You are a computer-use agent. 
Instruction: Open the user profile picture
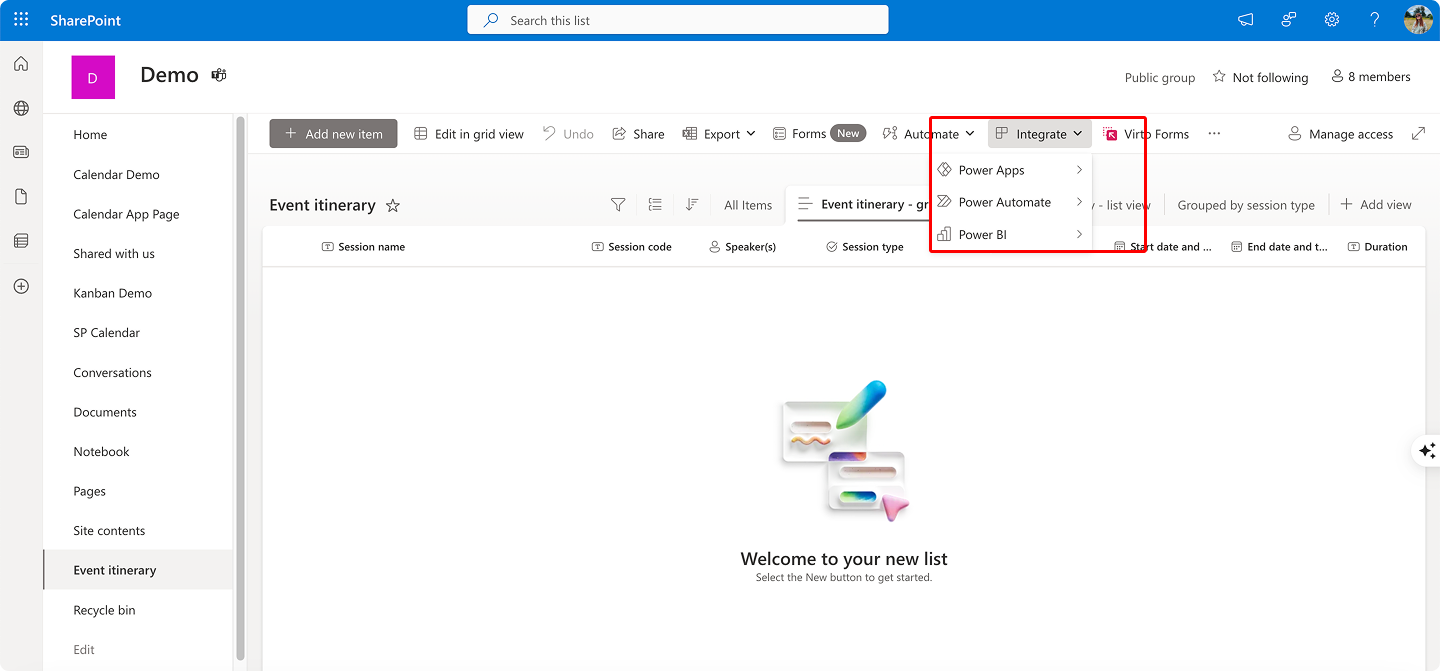(x=1418, y=20)
